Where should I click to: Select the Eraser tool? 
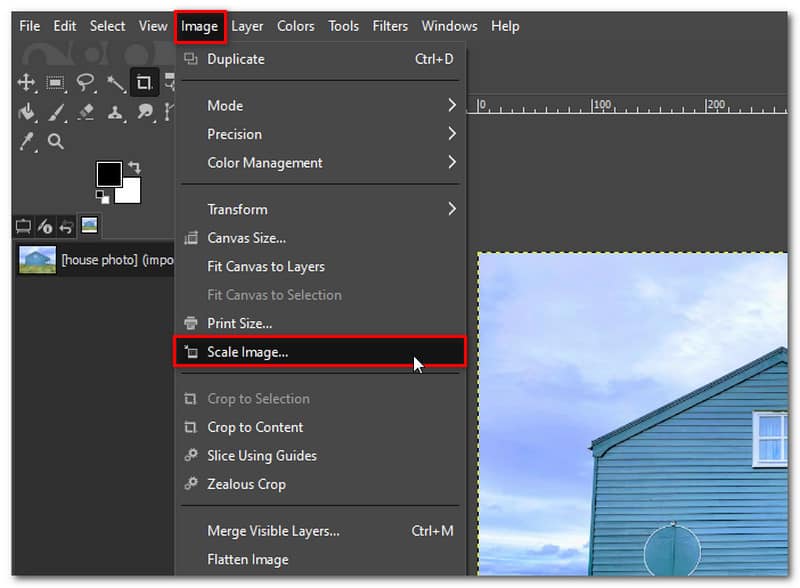click(85, 112)
